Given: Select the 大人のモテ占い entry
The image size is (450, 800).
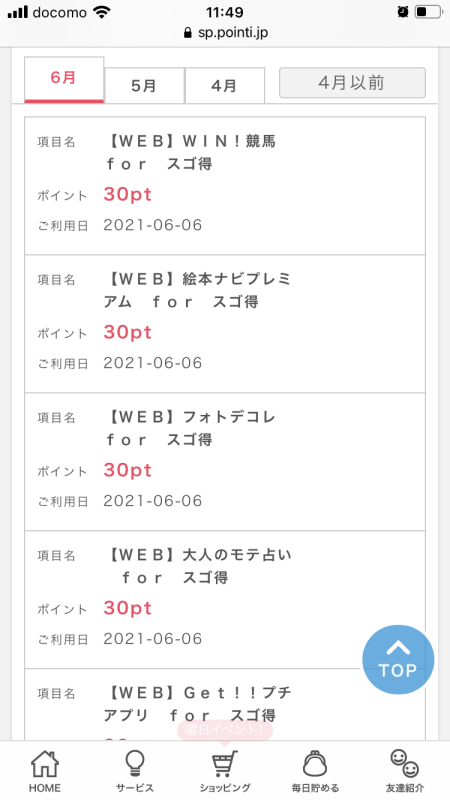Looking at the screenshot, I should [224, 599].
